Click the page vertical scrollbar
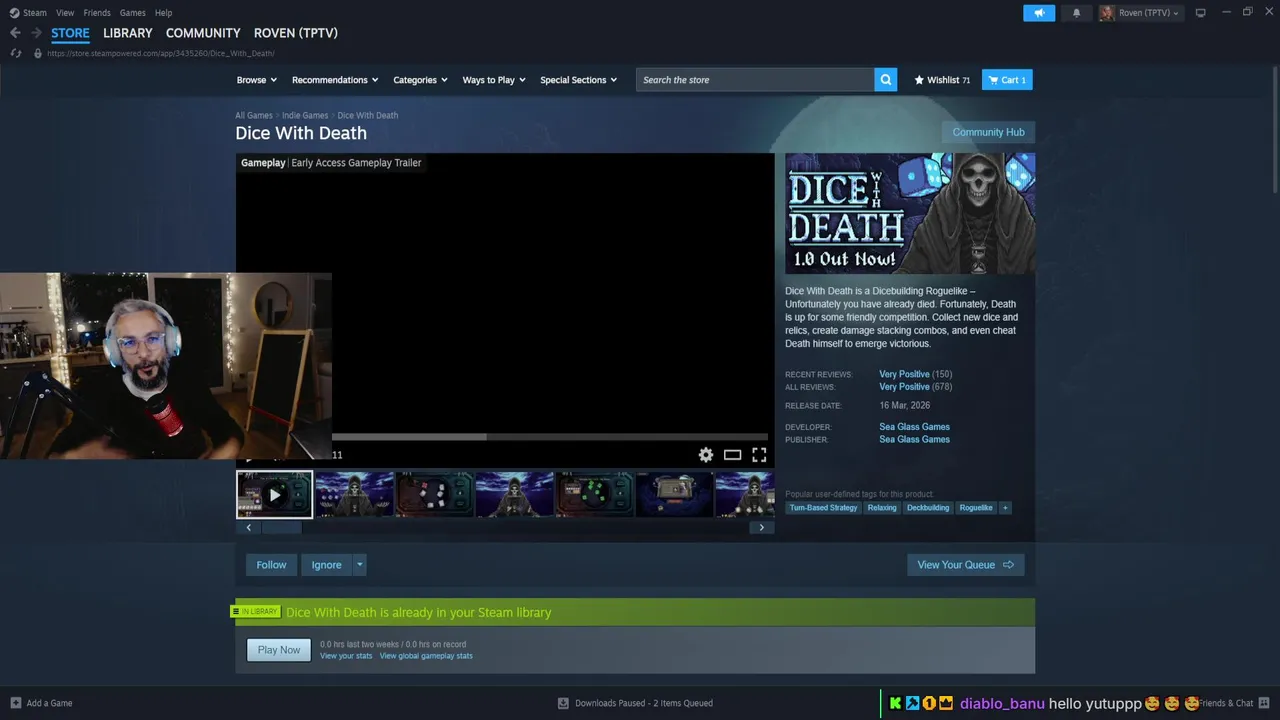Viewport: 1280px width, 720px height. click(x=1274, y=130)
